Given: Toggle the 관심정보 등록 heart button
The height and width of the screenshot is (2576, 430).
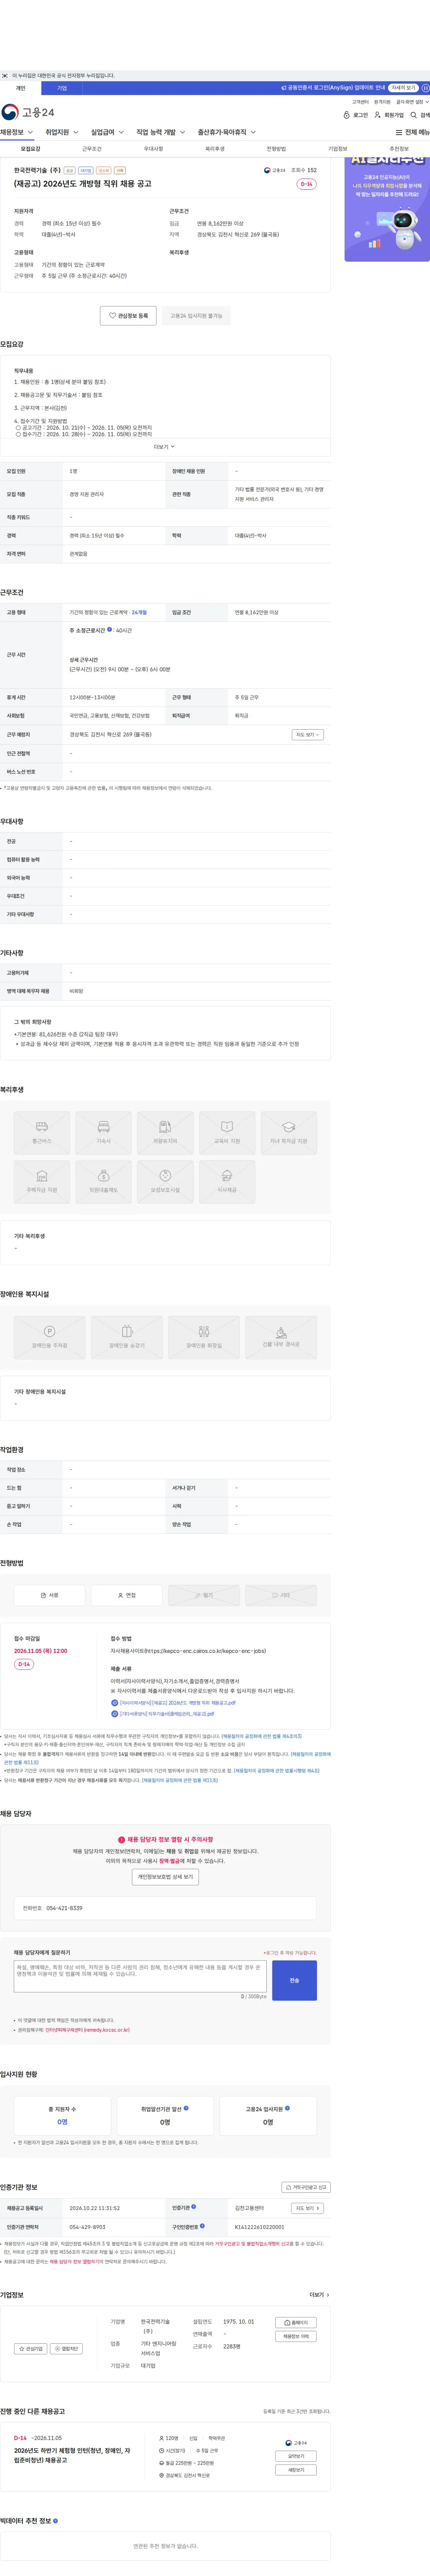Looking at the screenshot, I should click(128, 315).
